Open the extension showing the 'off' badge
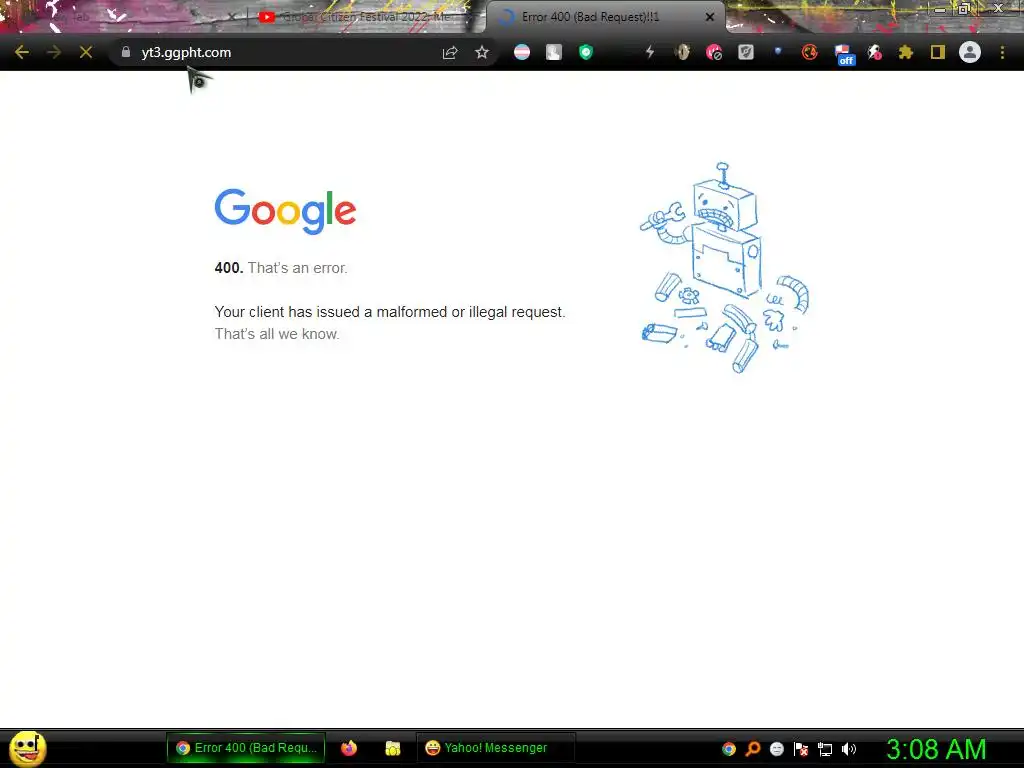This screenshot has height=768, width=1024. click(844, 55)
